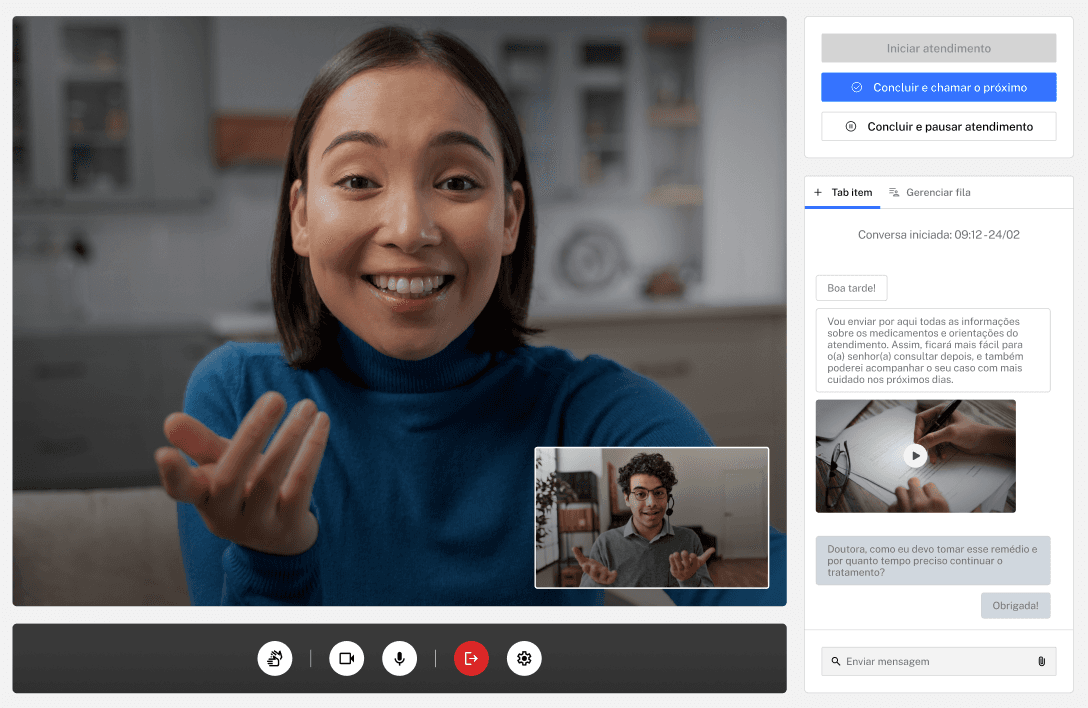Click the self-view video thumbnail
The width and height of the screenshot is (1088, 708).
tap(652, 518)
